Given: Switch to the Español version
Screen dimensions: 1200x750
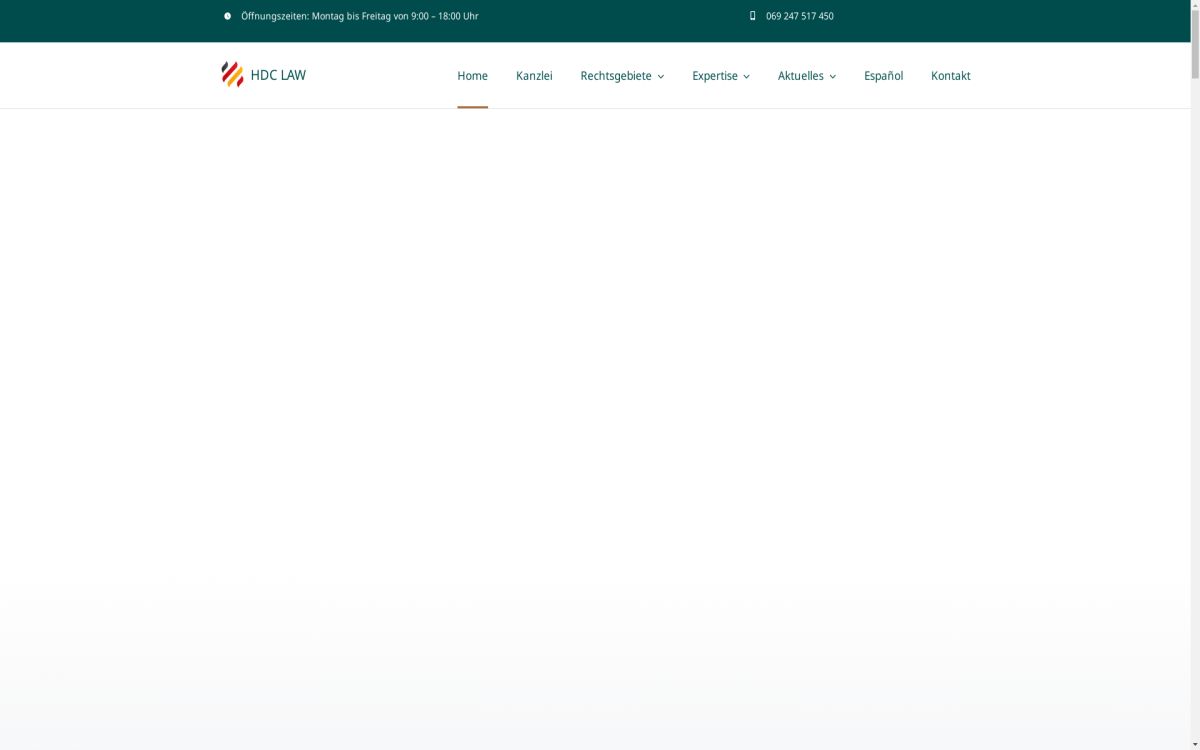Looking at the screenshot, I should [x=883, y=76].
